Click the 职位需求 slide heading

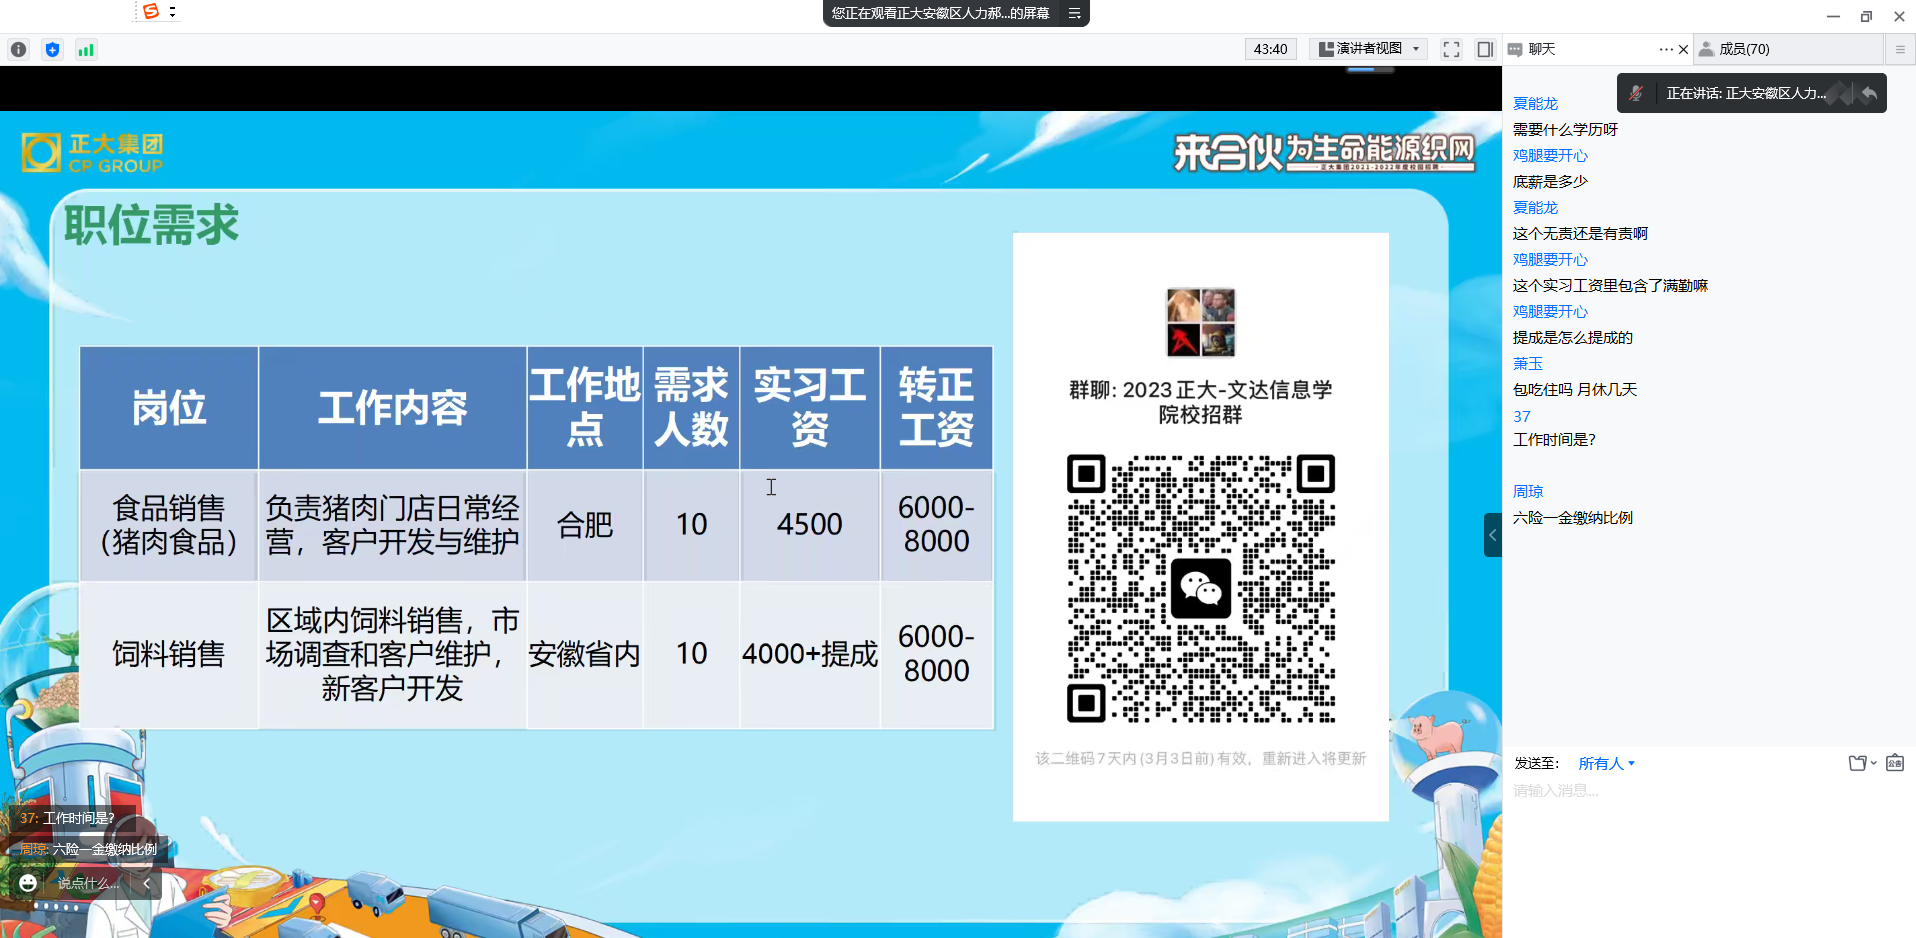pos(151,224)
